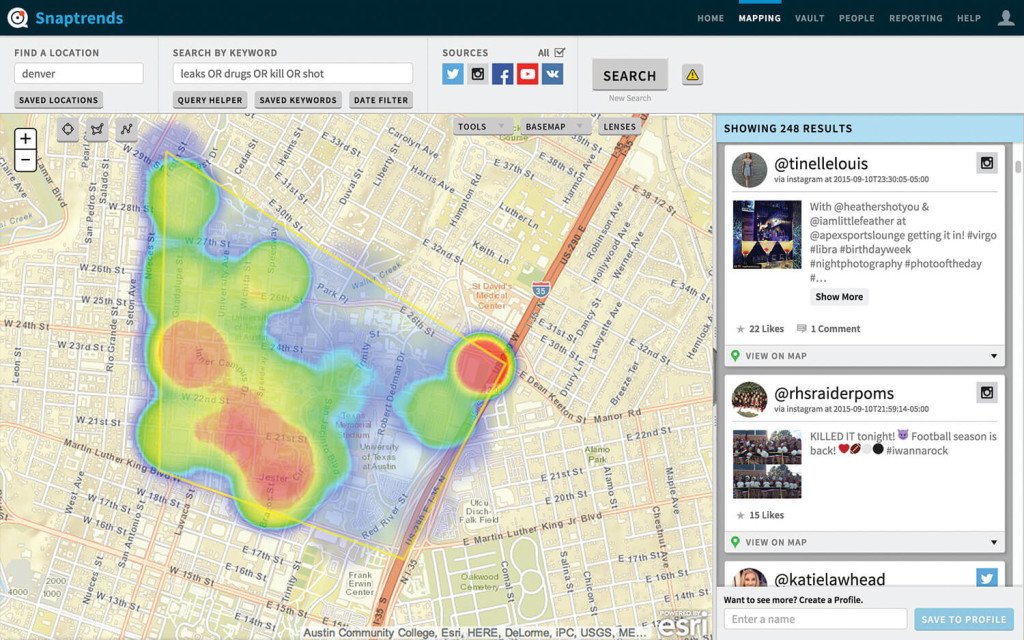Zoom in on the map
Screen dimensions: 1024x640
pos(26,139)
